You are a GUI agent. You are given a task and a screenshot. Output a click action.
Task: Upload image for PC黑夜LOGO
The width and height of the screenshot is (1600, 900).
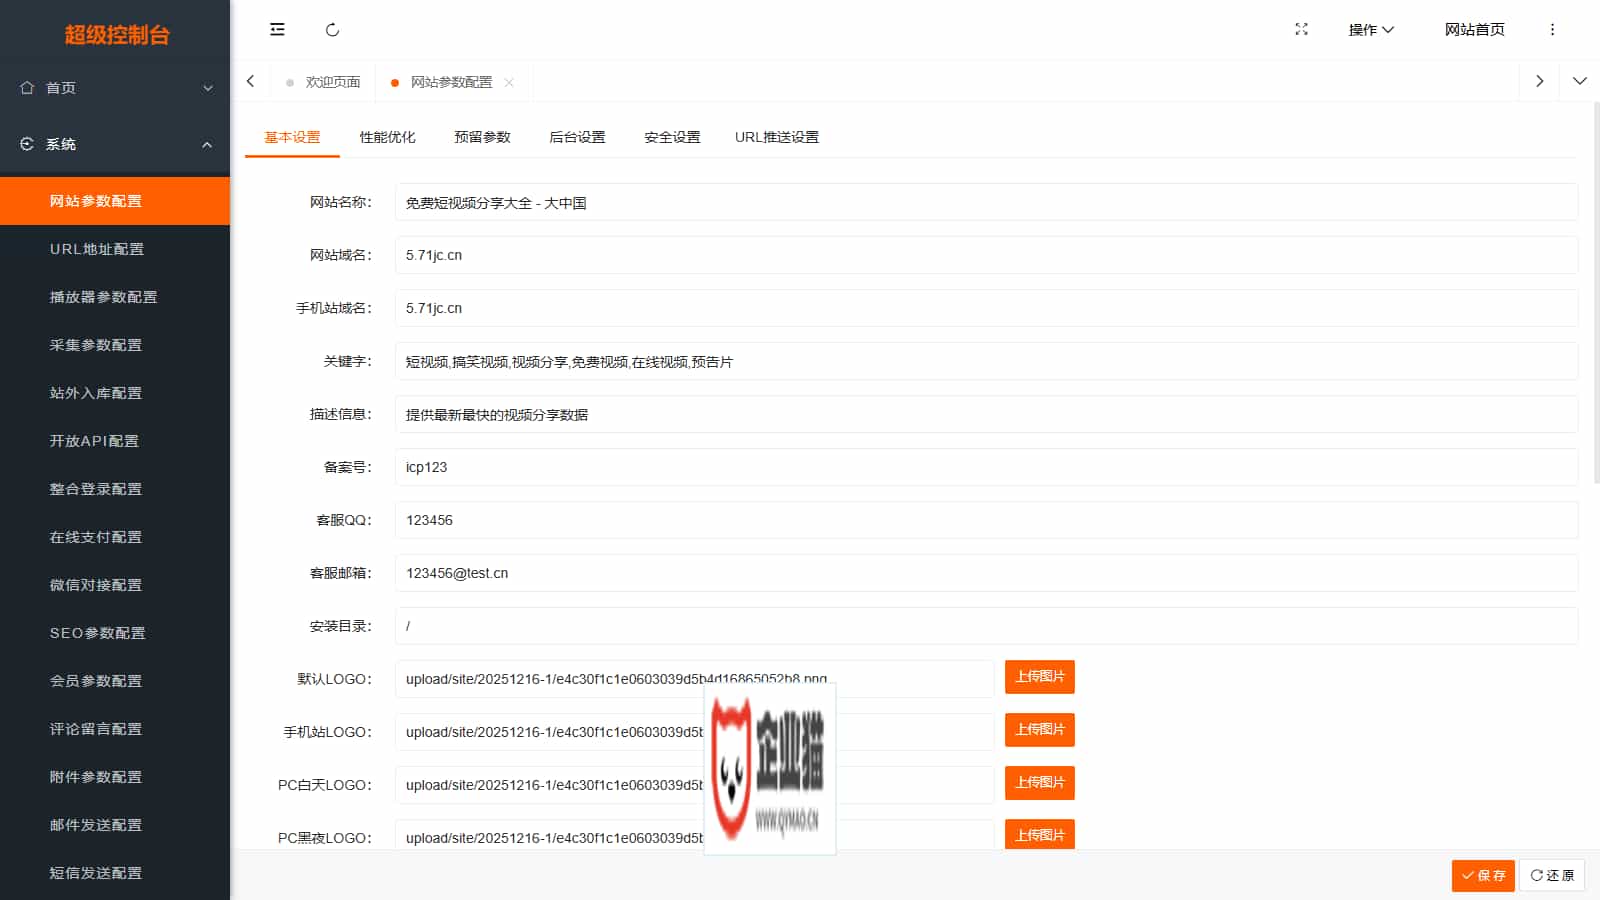[1040, 835]
